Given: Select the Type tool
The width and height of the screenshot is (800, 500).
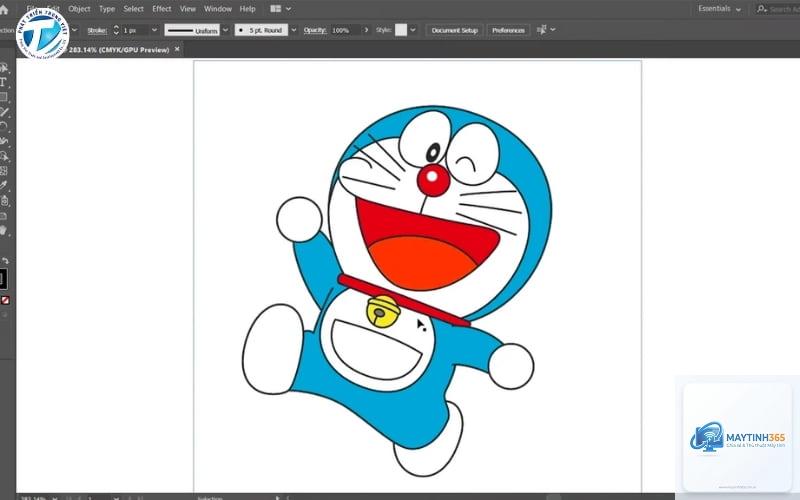Looking at the screenshot, I should (3, 82).
